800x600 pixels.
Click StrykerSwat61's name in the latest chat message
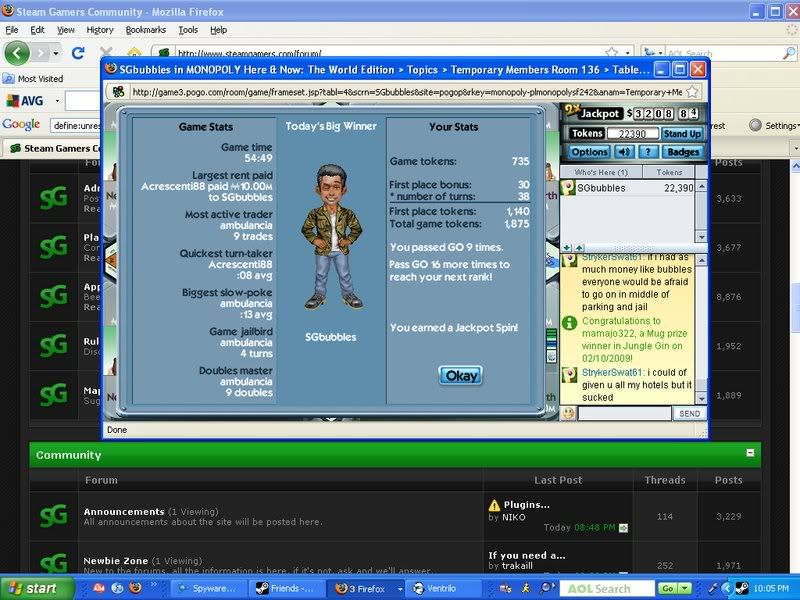[612, 372]
